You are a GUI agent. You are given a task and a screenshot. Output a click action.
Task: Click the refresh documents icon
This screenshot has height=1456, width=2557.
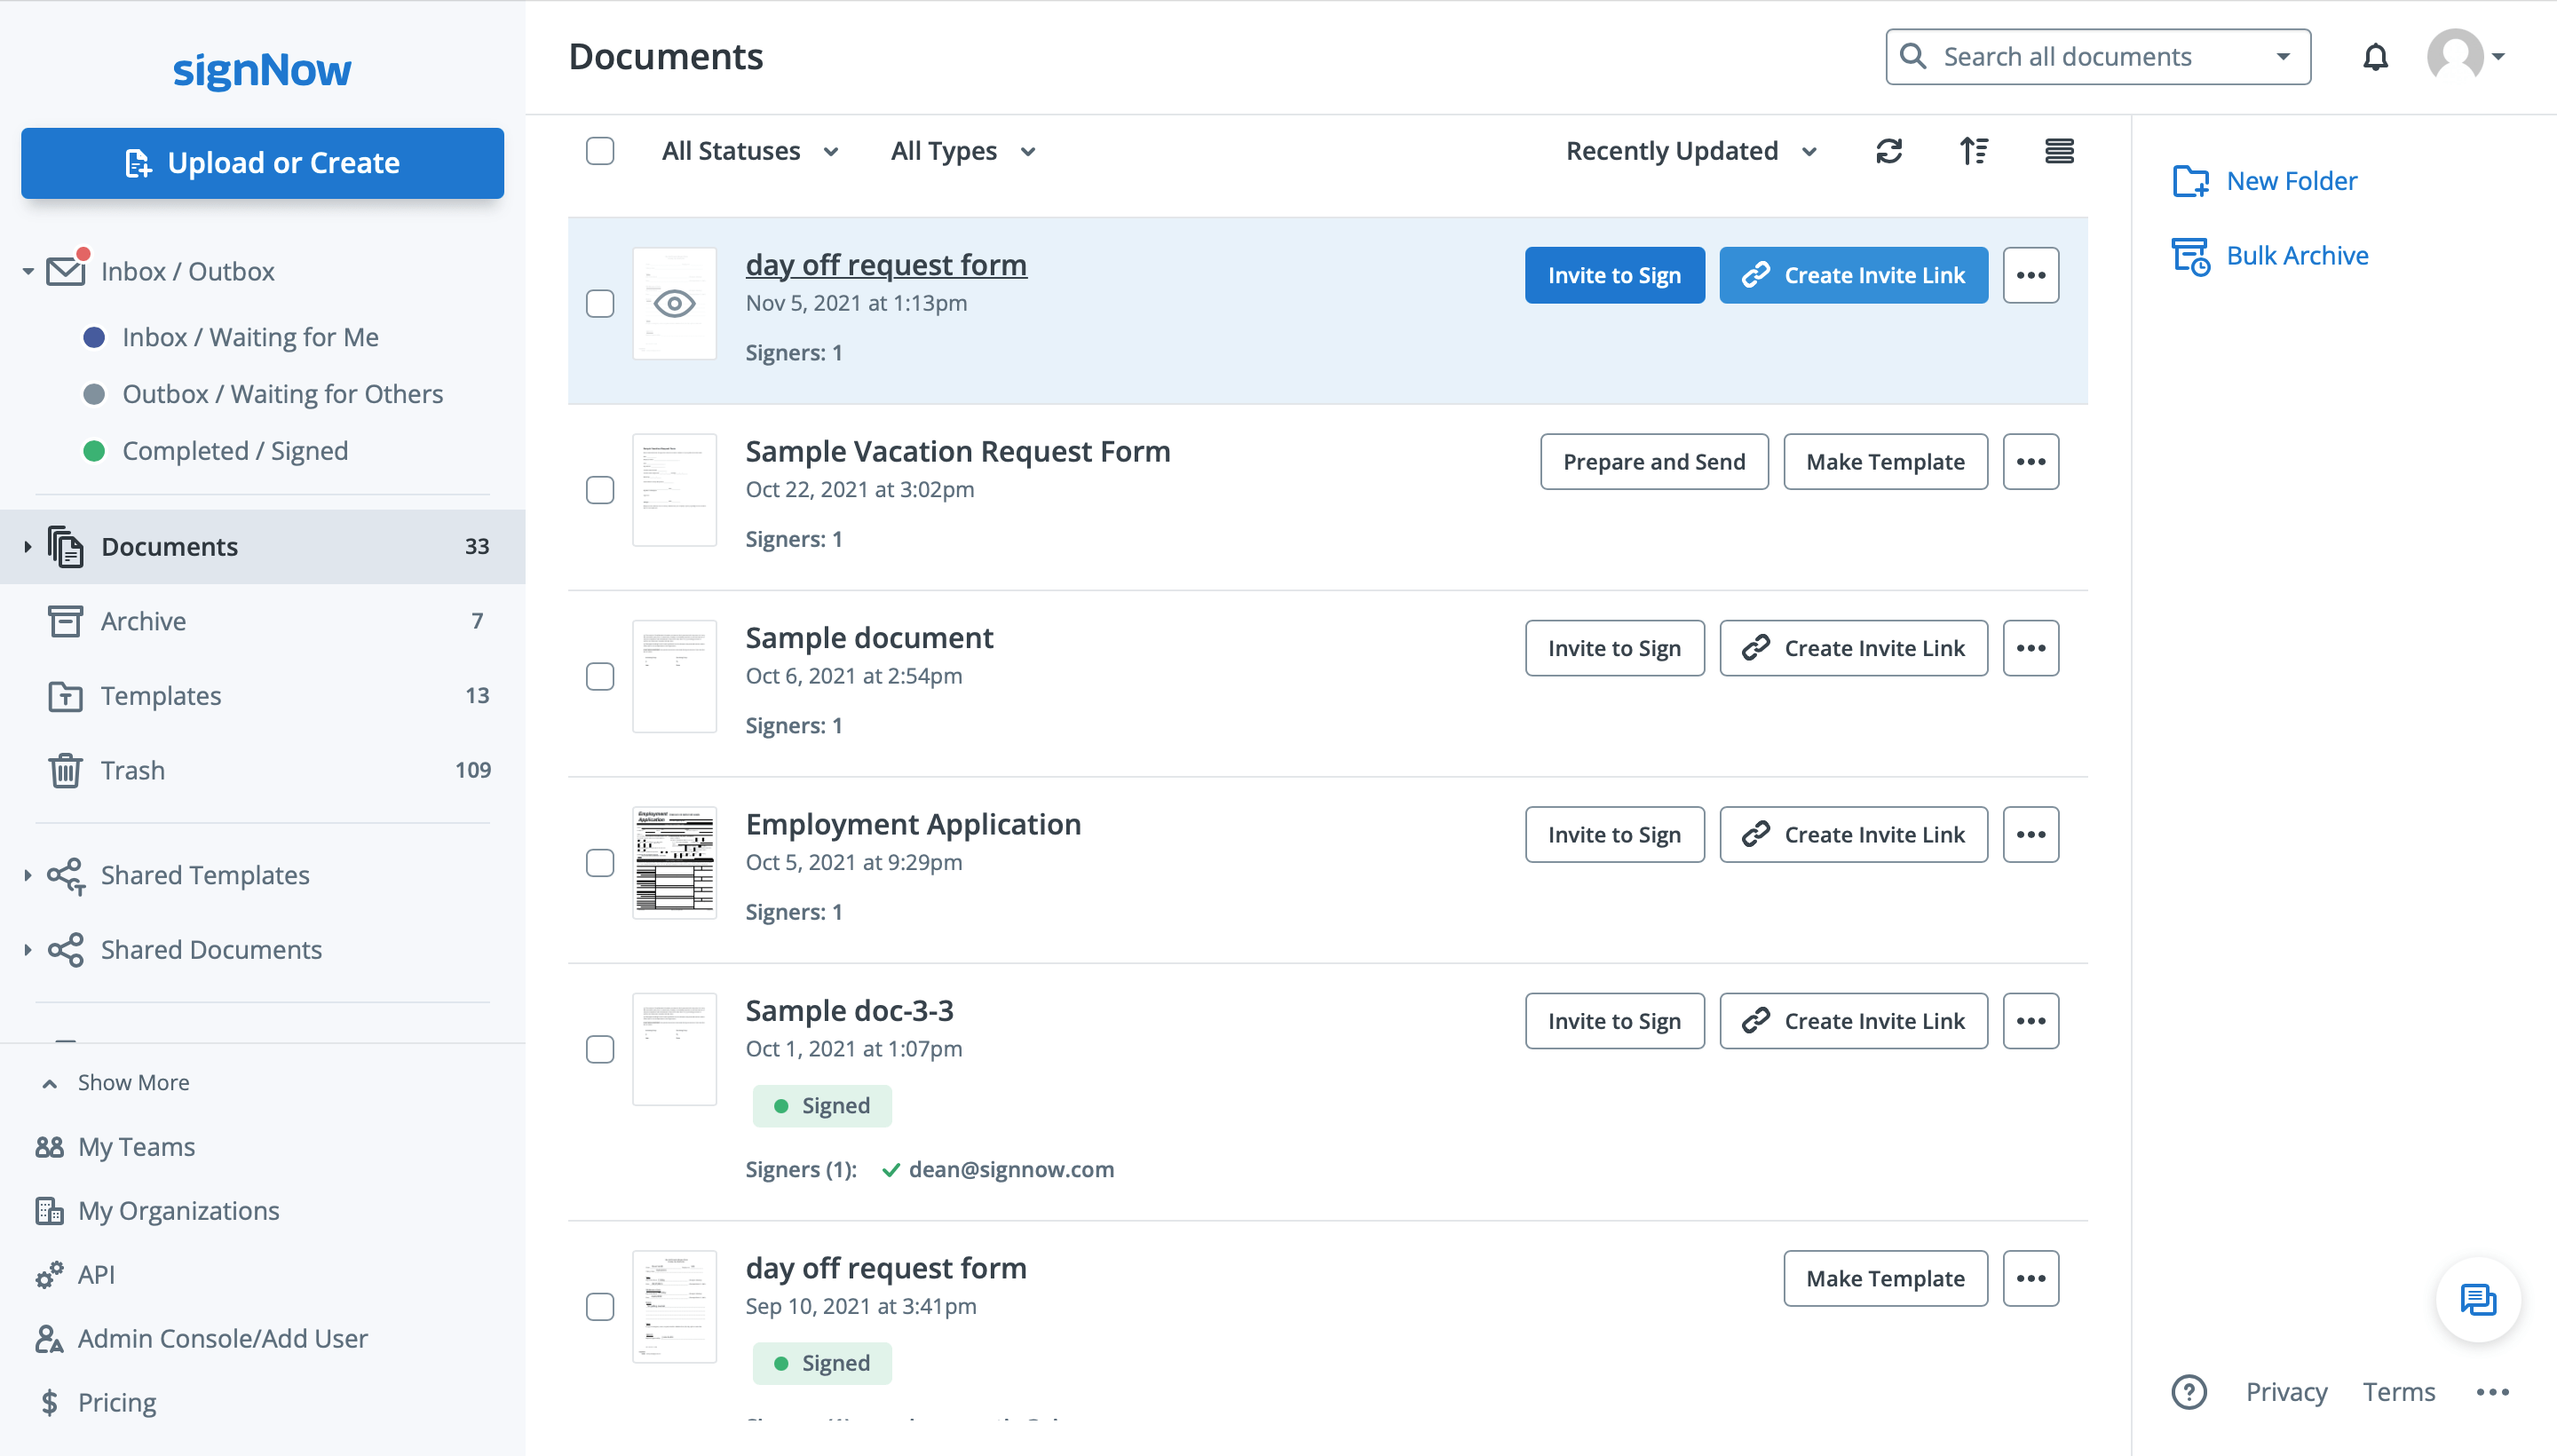click(x=1888, y=151)
